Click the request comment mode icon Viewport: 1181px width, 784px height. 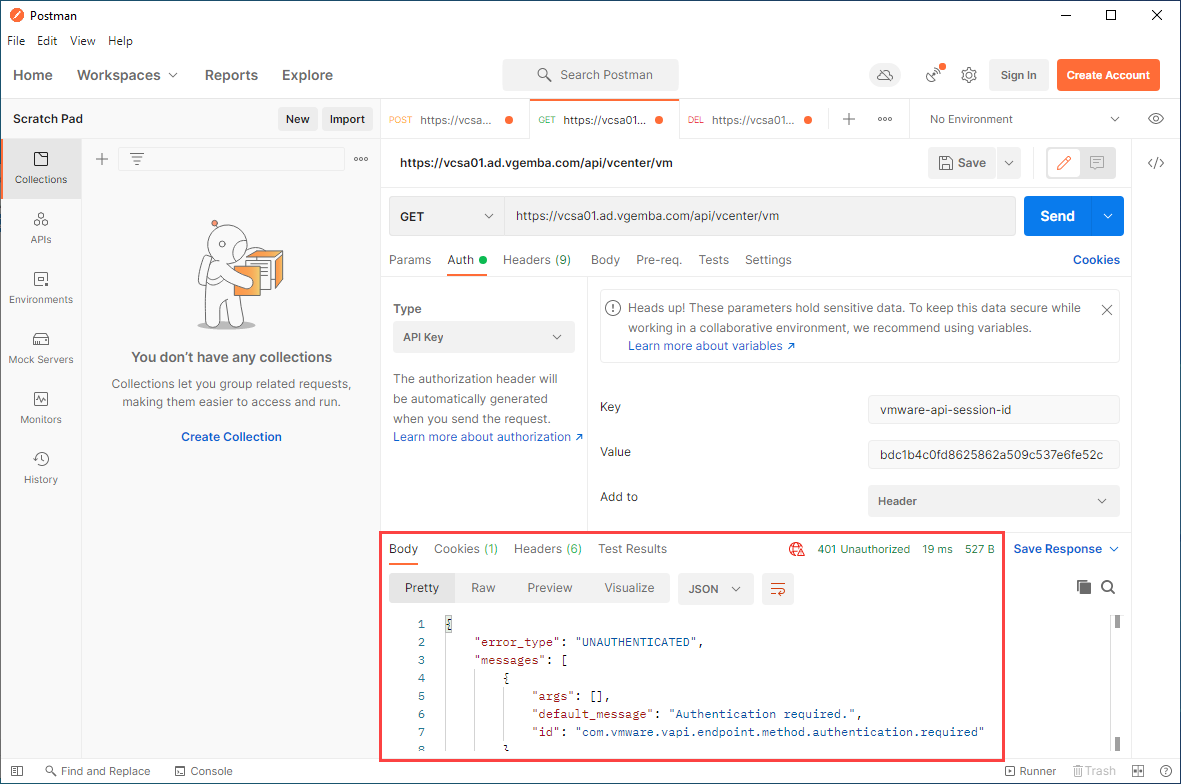click(x=1097, y=163)
